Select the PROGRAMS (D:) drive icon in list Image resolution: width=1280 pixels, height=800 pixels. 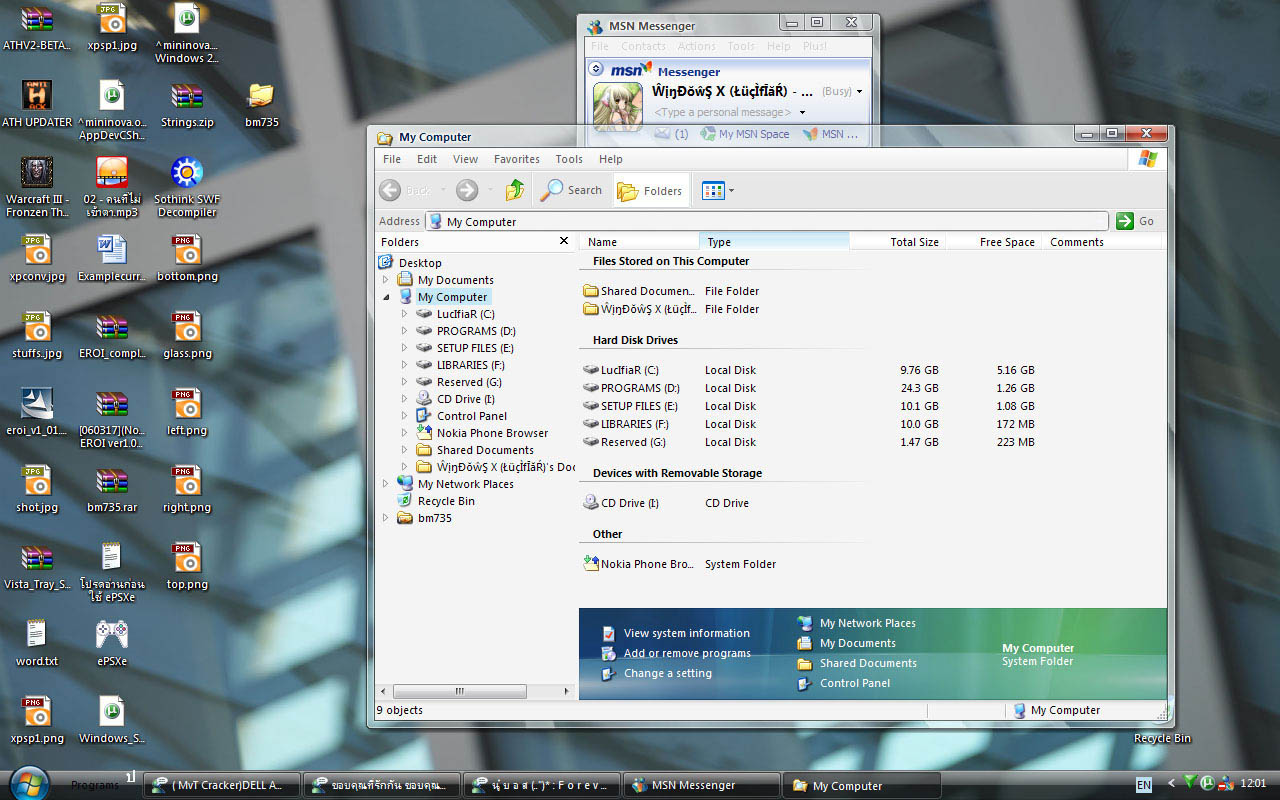(591, 388)
